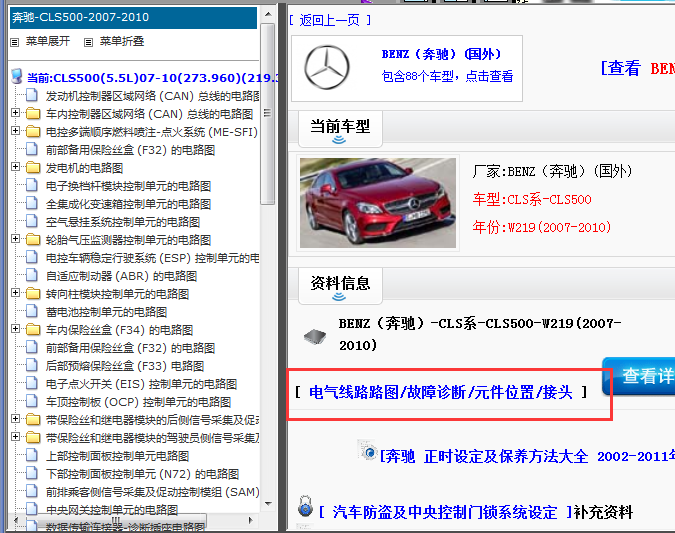The width and height of the screenshot is (675, 533).
Task: Click the tree panel scroll-down arrow
Action: point(268,503)
